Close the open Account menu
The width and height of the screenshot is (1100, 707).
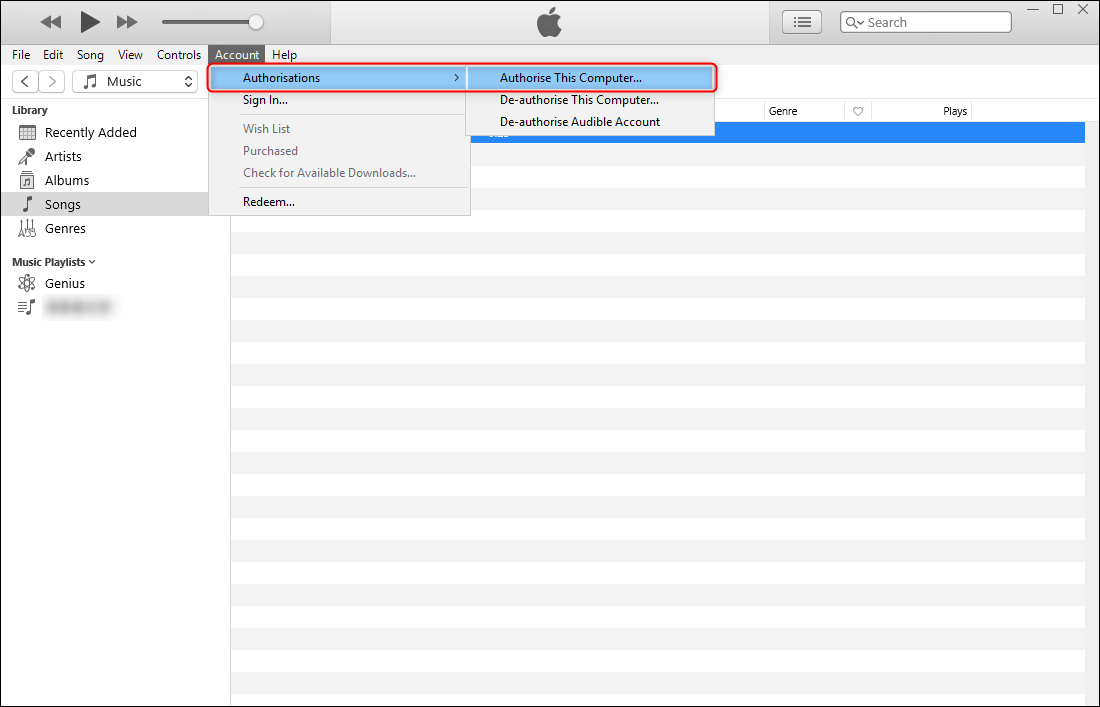click(x=236, y=55)
